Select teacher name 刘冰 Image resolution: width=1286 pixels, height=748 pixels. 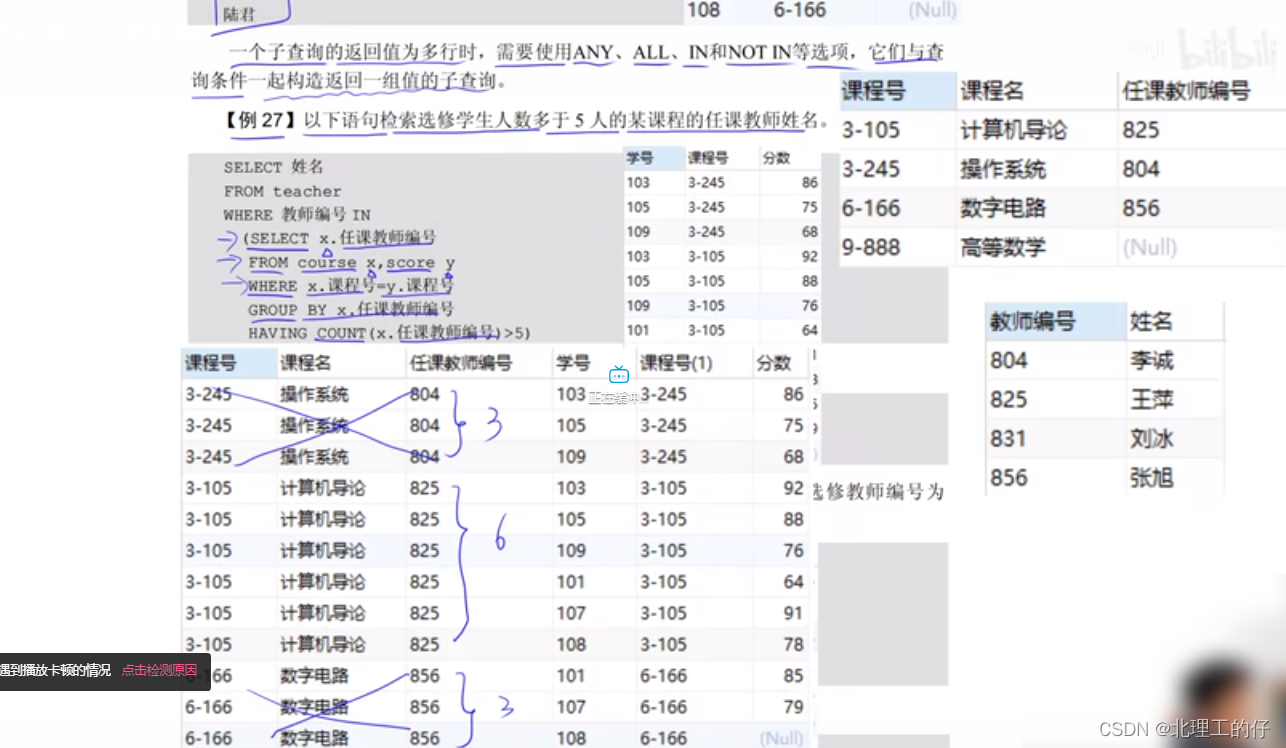click(x=1151, y=439)
